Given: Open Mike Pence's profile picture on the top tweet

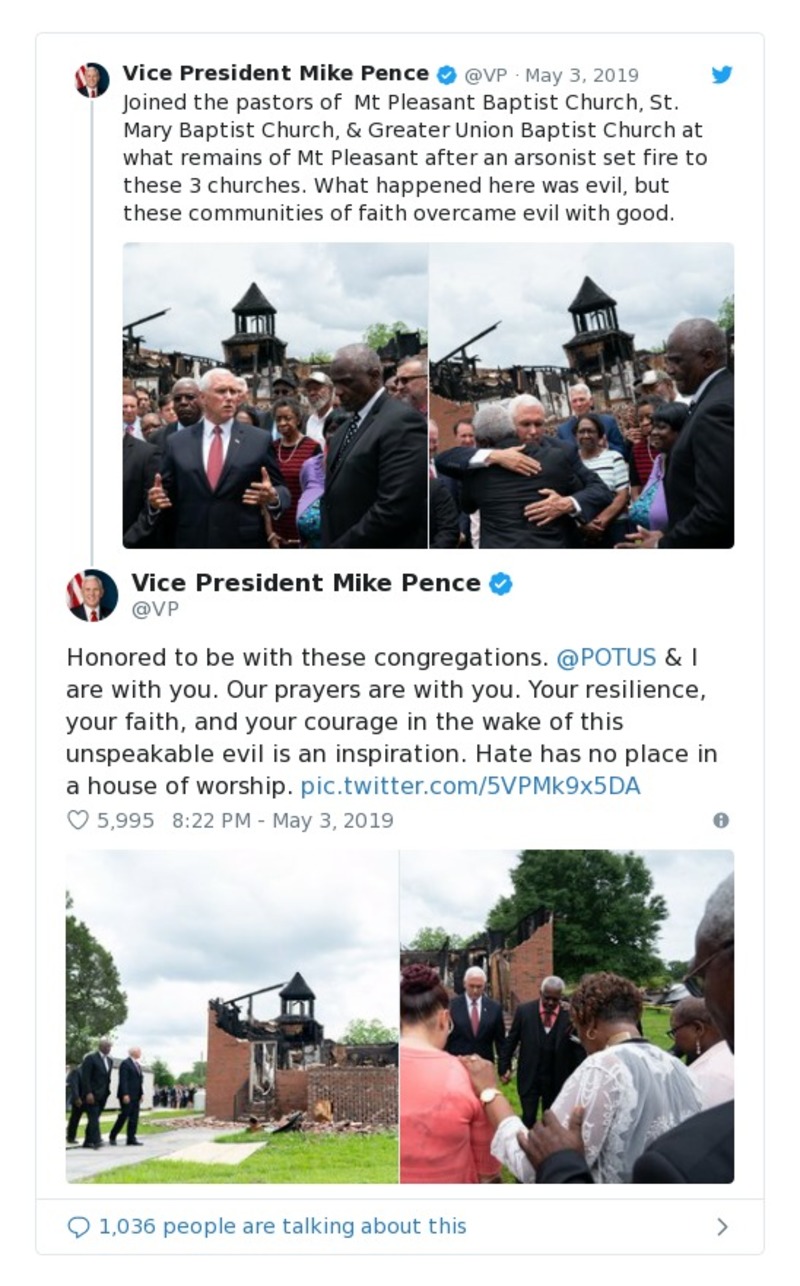Looking at the screenshot, I should pos(90,73).
